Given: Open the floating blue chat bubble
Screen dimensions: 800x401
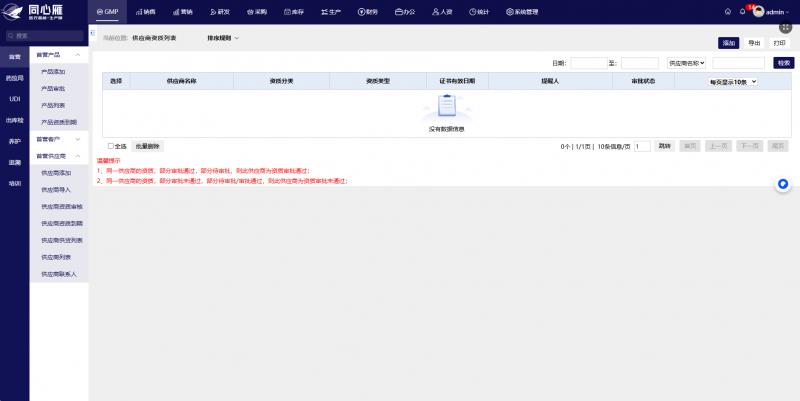Looking at the screenshot, I should pyautogui.click(x=783, y=184).
